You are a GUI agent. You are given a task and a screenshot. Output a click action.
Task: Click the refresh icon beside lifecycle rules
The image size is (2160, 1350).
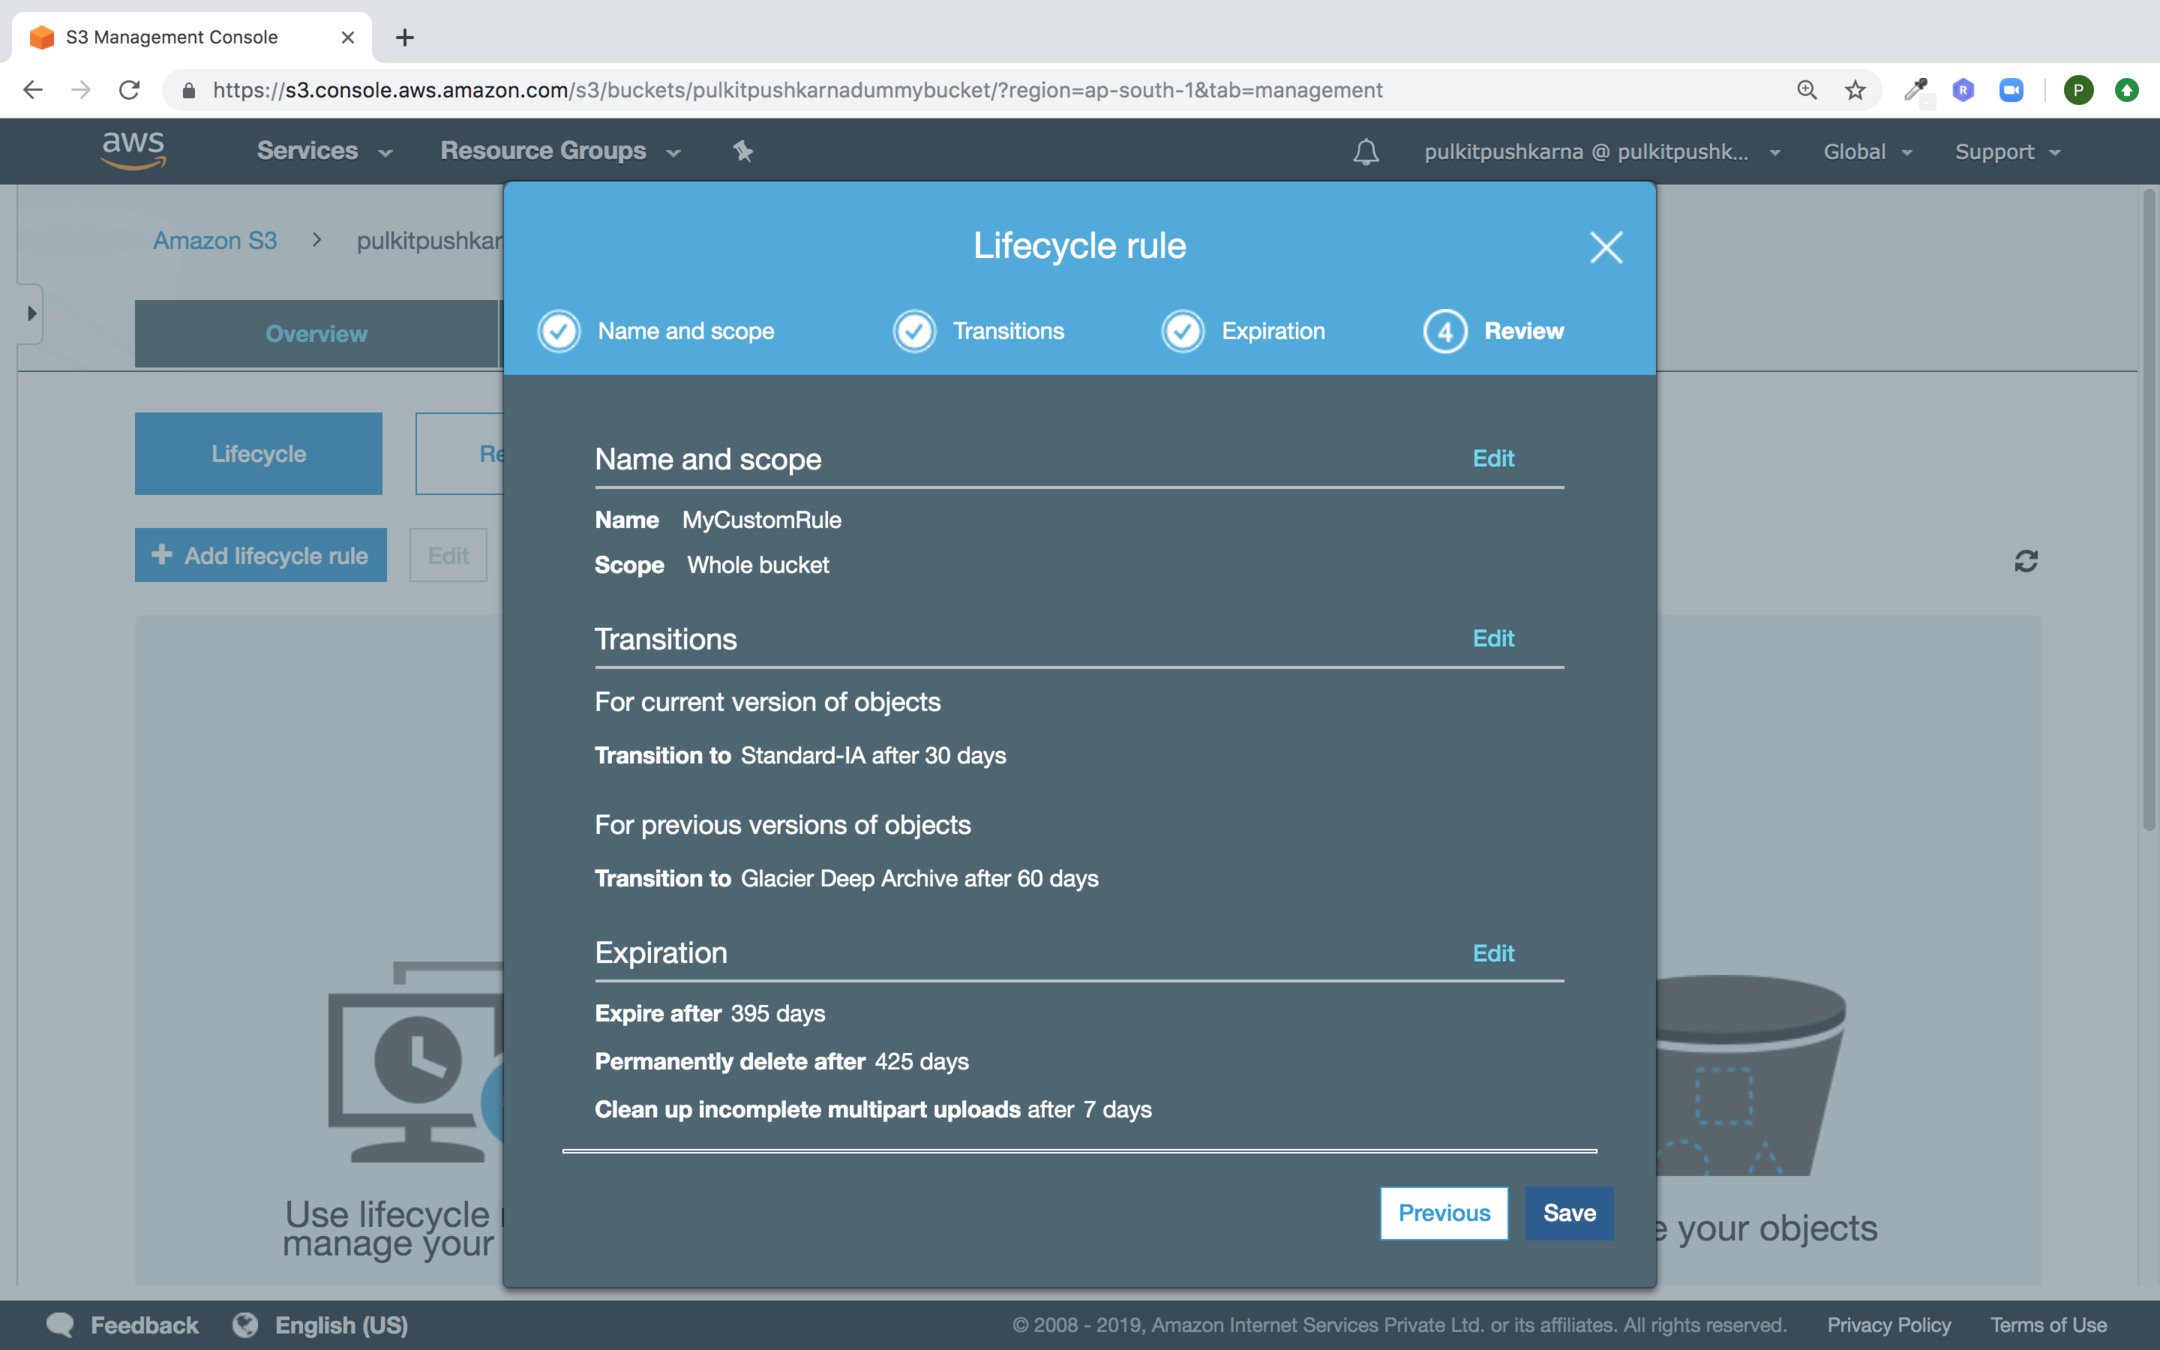pos(2026,561)
